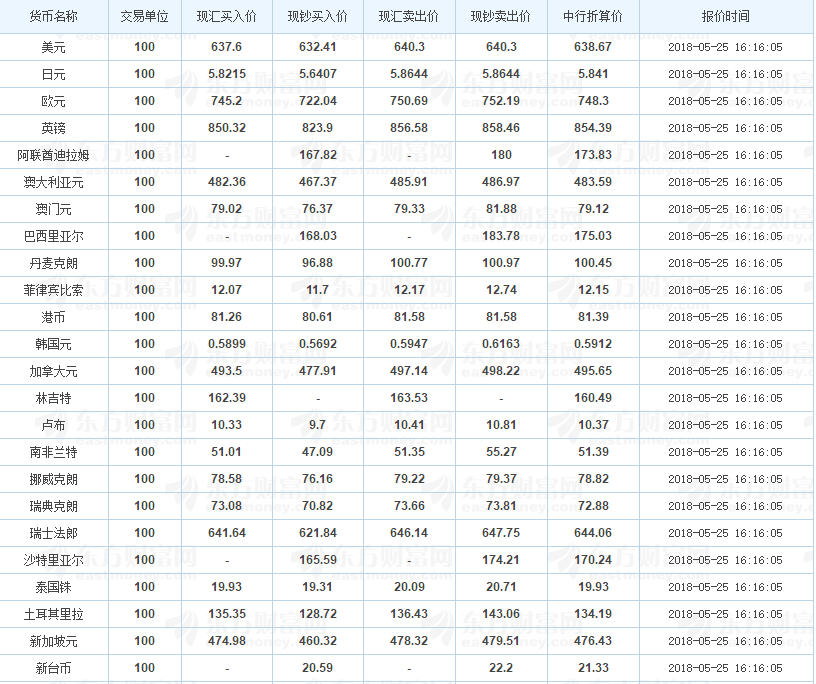
Task: Select the 南非兰特 currency name
Action: [54, 452]
